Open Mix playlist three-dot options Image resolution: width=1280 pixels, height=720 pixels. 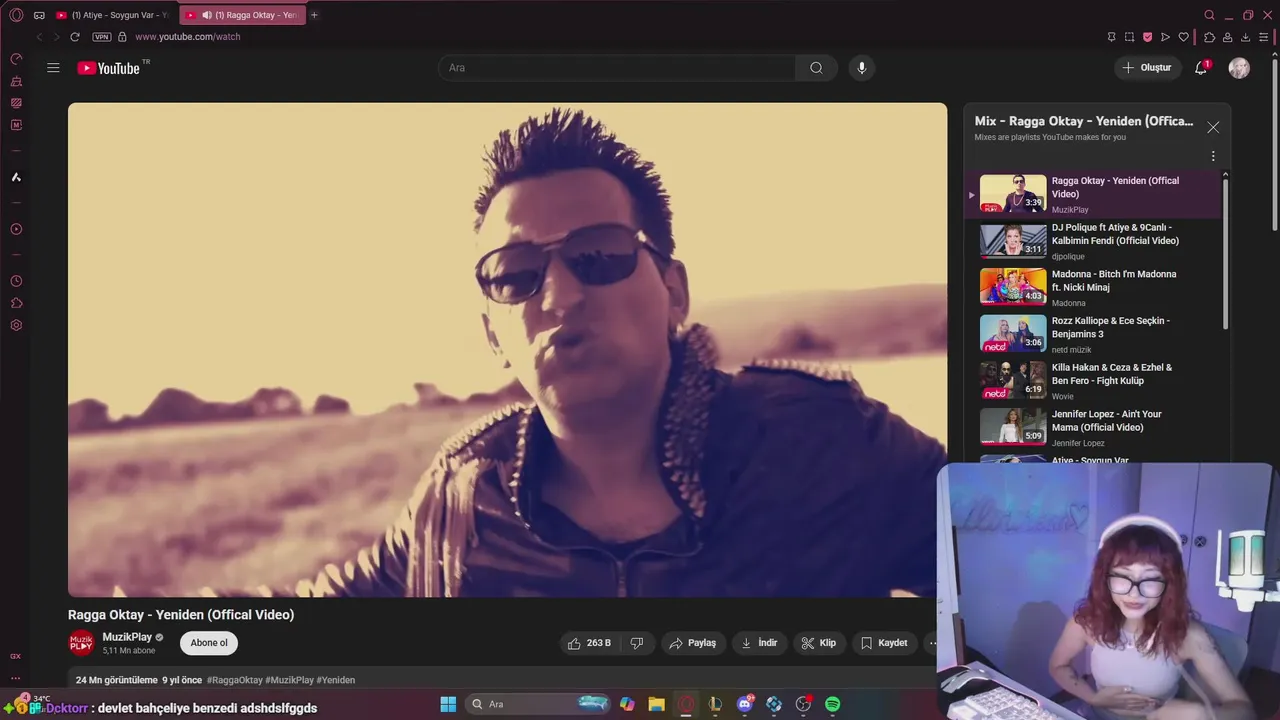[1213, 157]
